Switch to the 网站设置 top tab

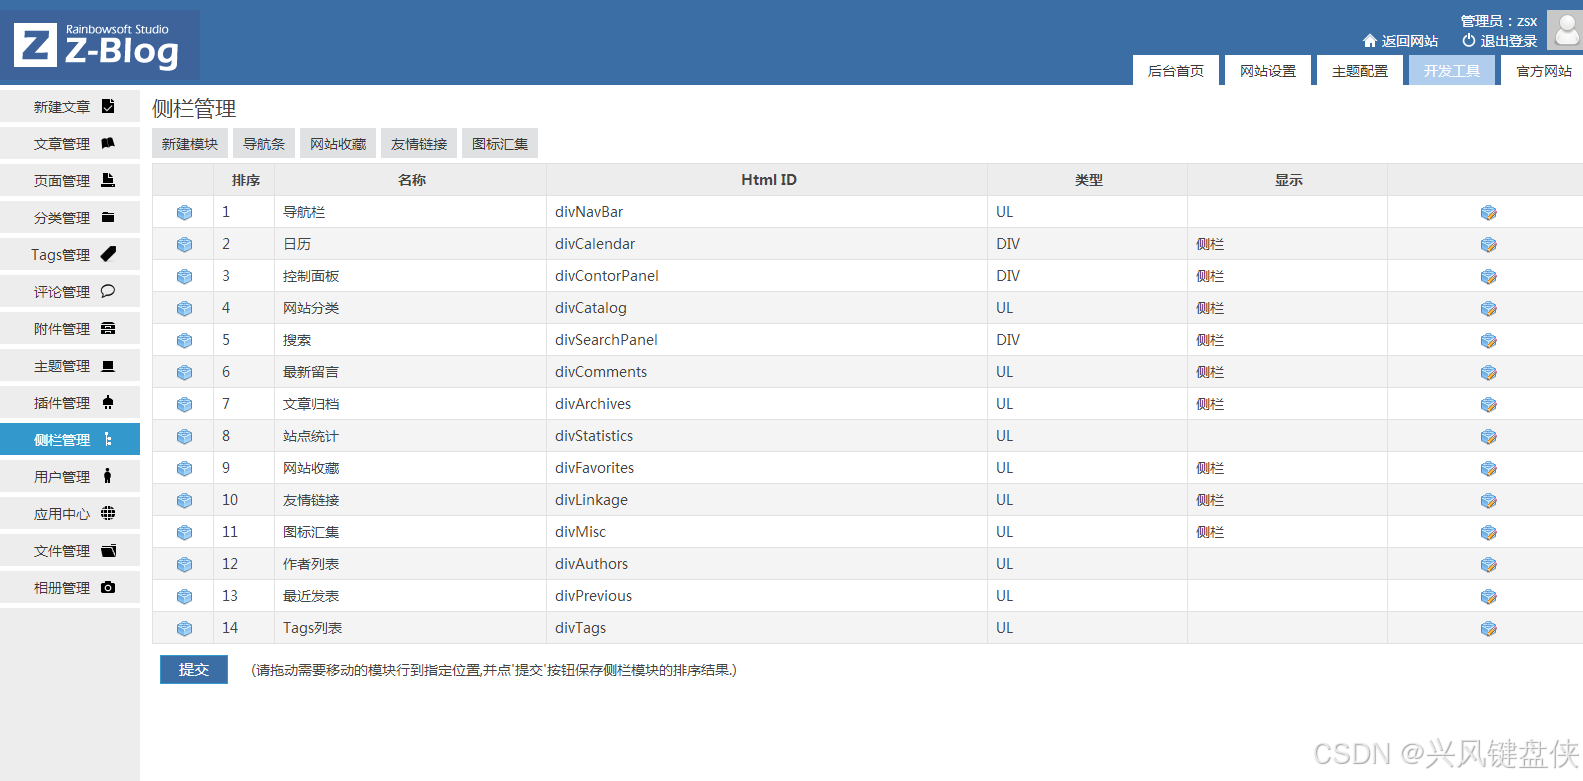1267,71
